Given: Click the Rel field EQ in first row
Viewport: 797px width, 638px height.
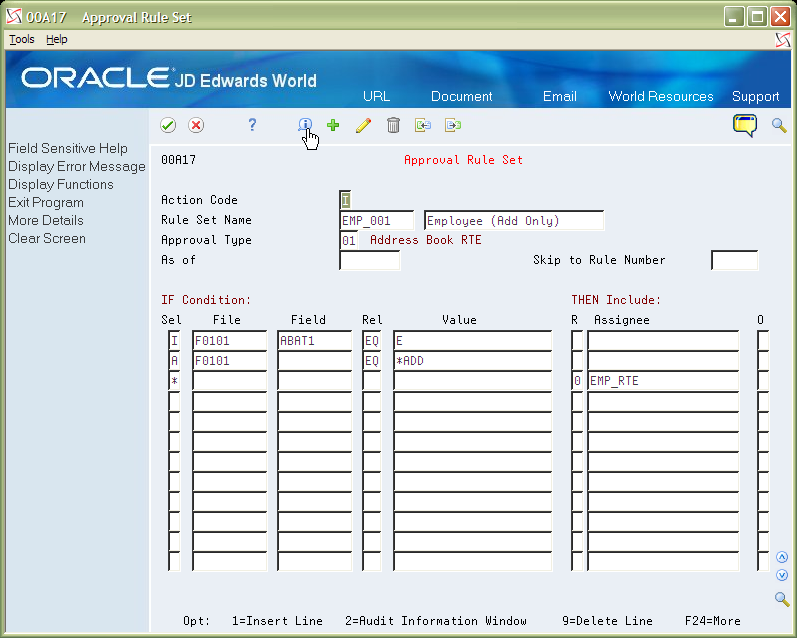Looking at the screenshot, I should click(x=372, y=341).
